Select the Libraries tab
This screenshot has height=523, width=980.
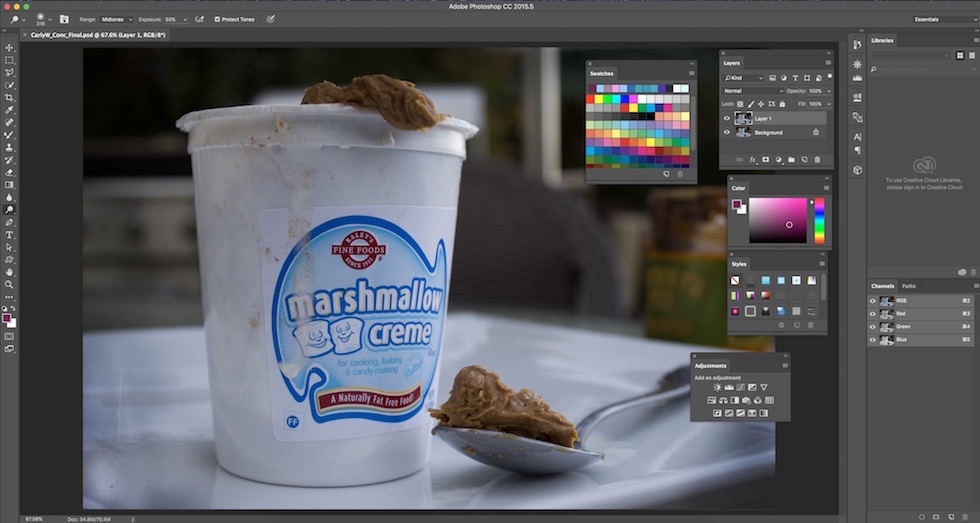point(882,40)
